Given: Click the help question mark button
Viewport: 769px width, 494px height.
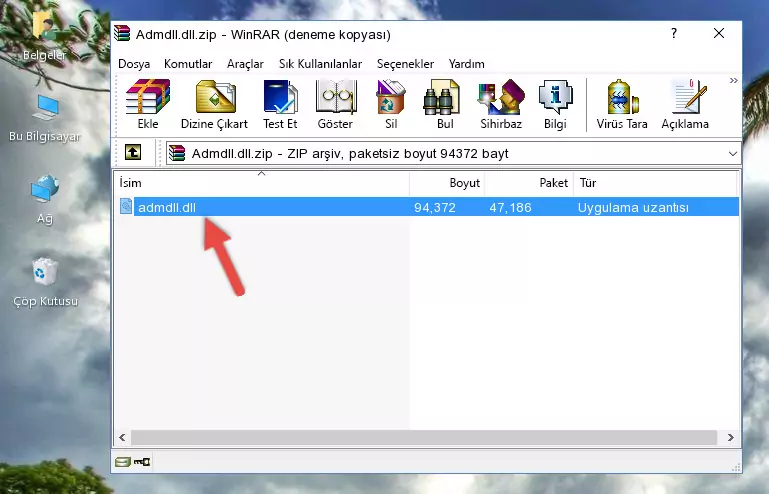Looking at the screenshot, I should pyautogui.click(x=674, y=33).
